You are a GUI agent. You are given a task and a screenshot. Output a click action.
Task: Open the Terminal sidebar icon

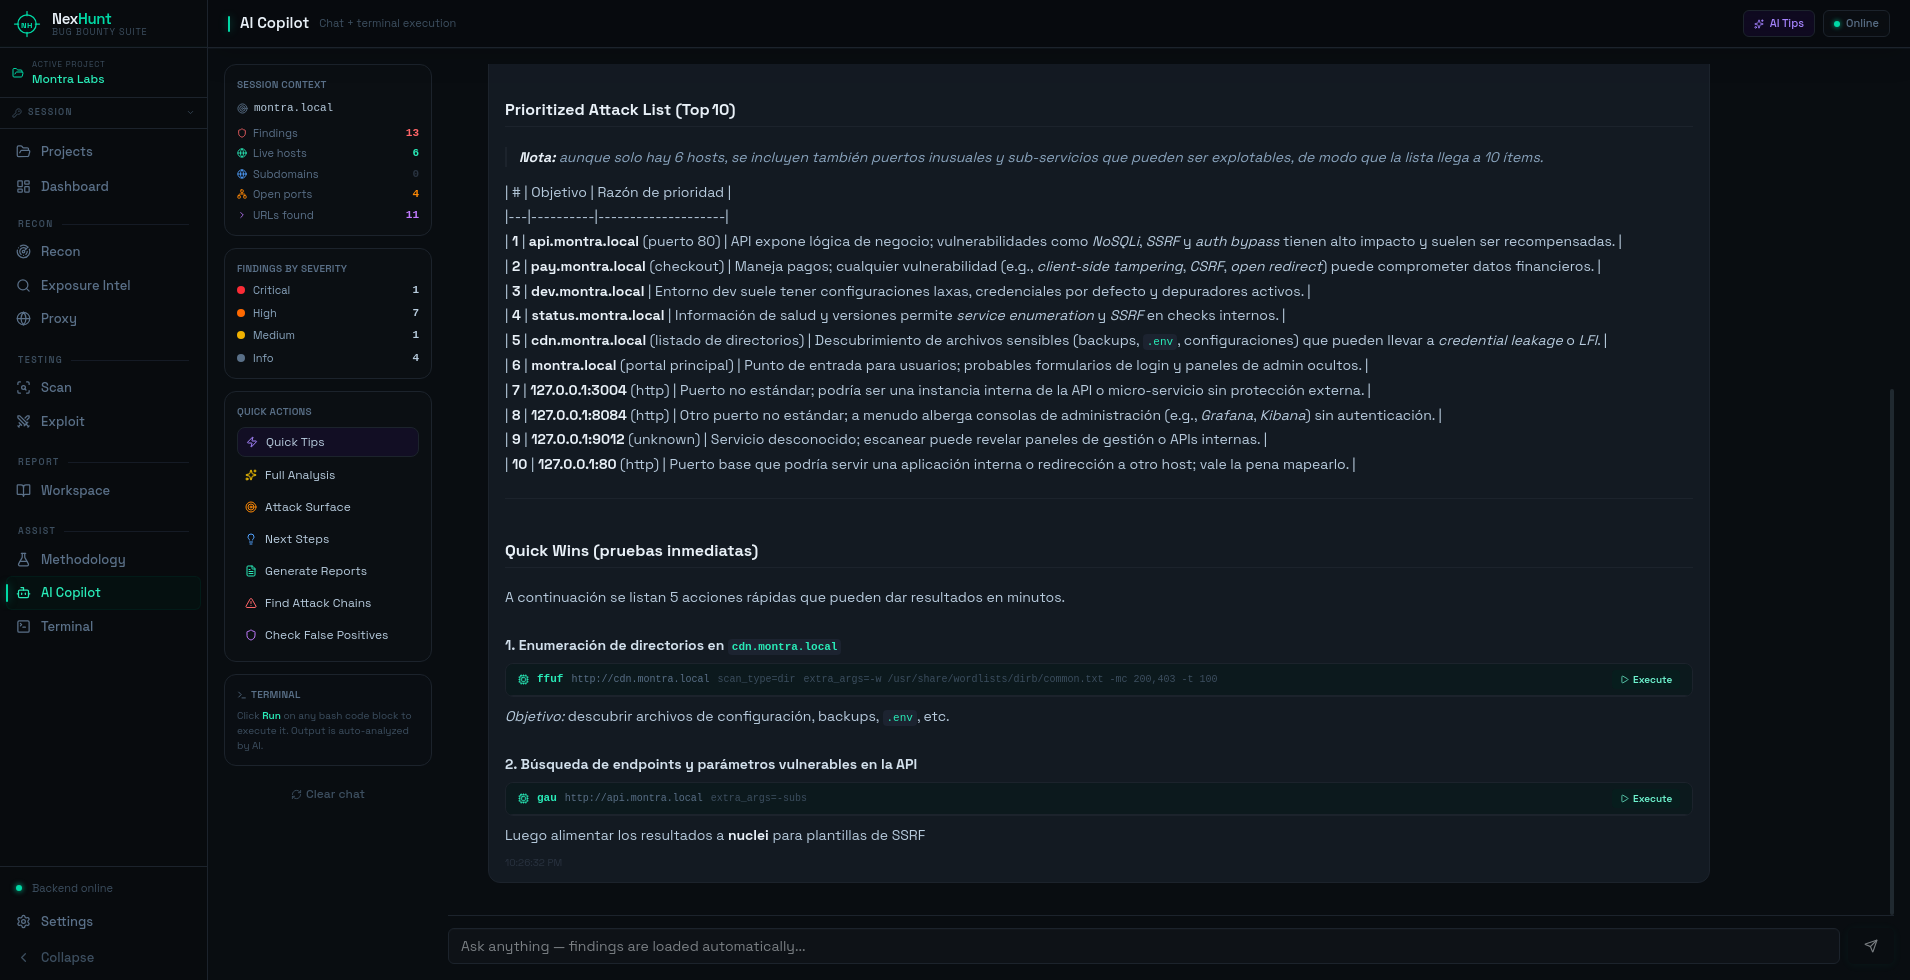coord(24,627)
